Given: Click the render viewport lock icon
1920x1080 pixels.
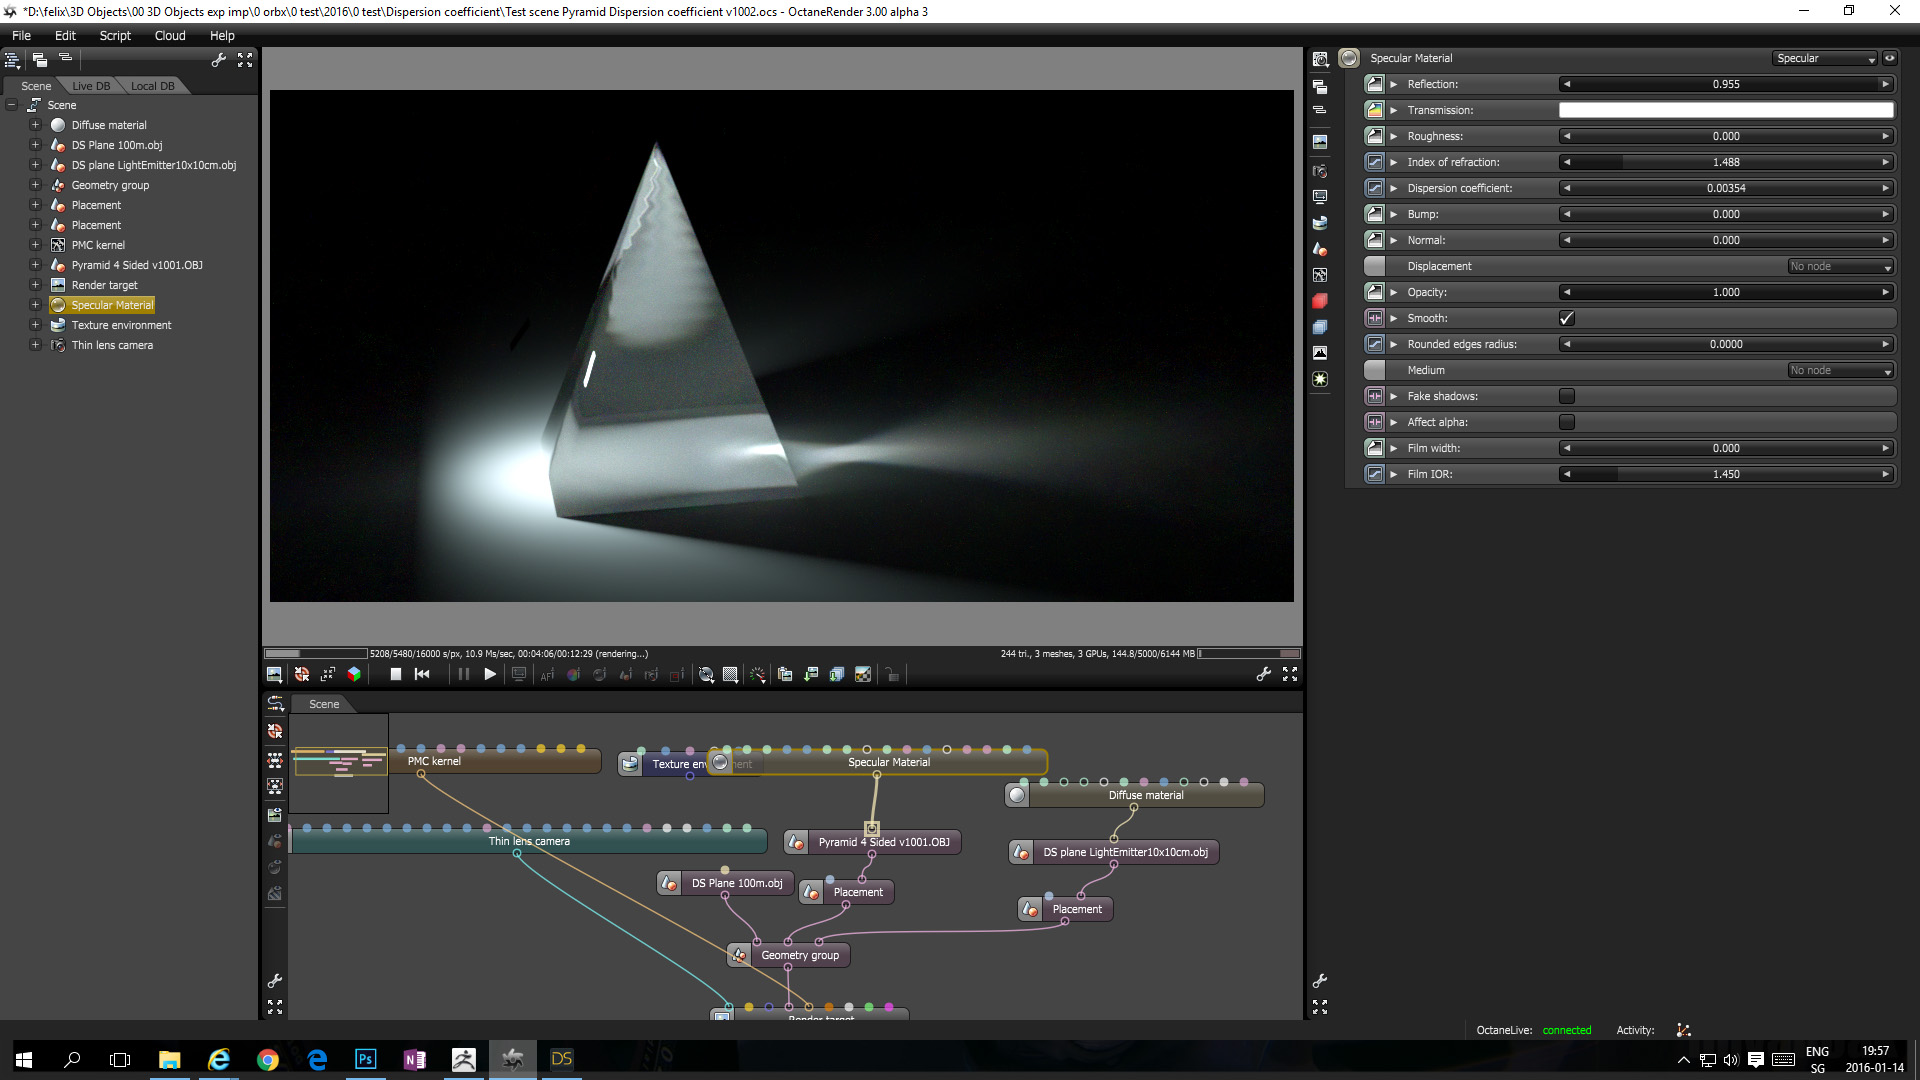Looking at the screenshot, I should [x=892, y=675].
